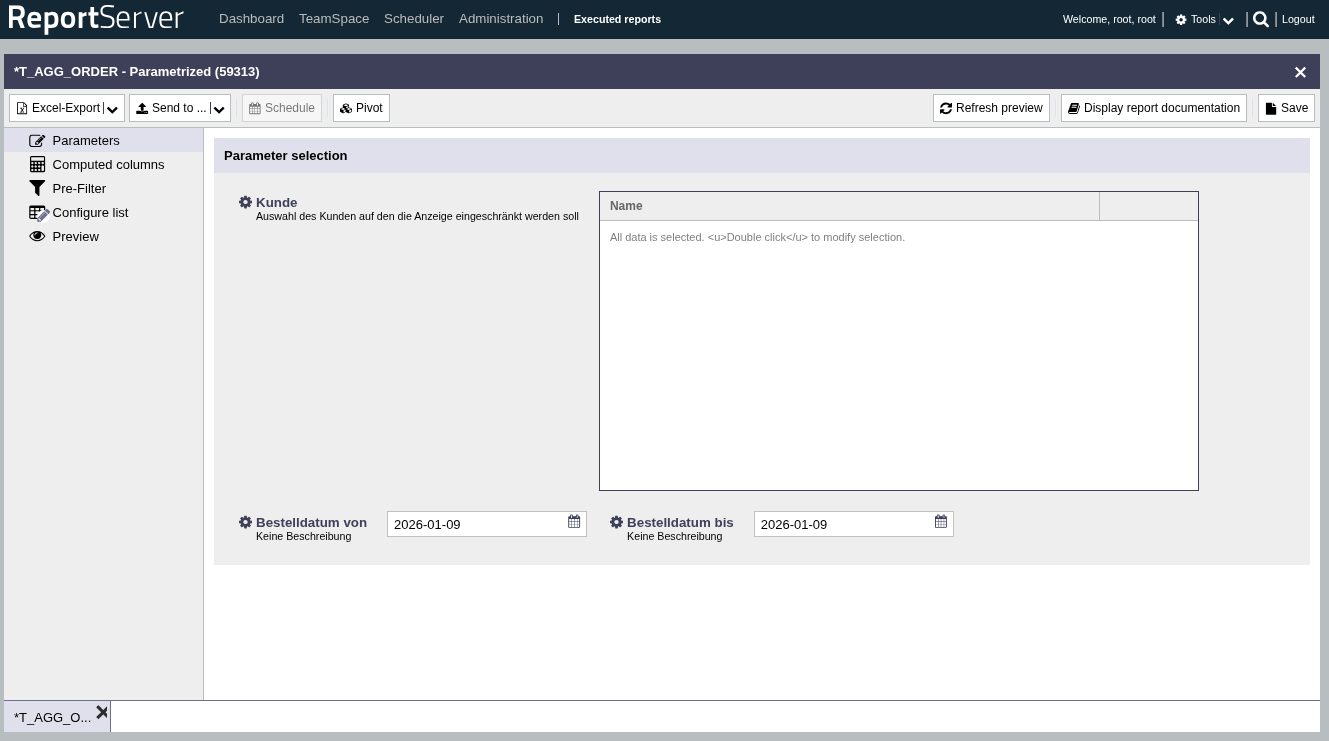Open calendar picker for Bestelldatum bis
The width and height of the screenshot is (1329, 741).
[x=941, y=522]
